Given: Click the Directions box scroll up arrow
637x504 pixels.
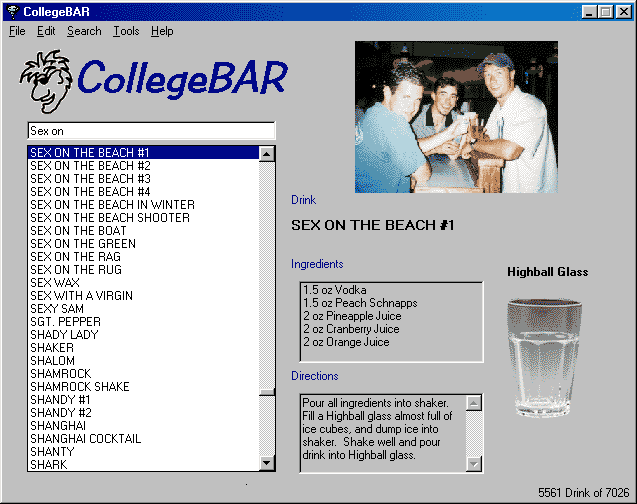Looking at the screenshot, I should point(474,403).
